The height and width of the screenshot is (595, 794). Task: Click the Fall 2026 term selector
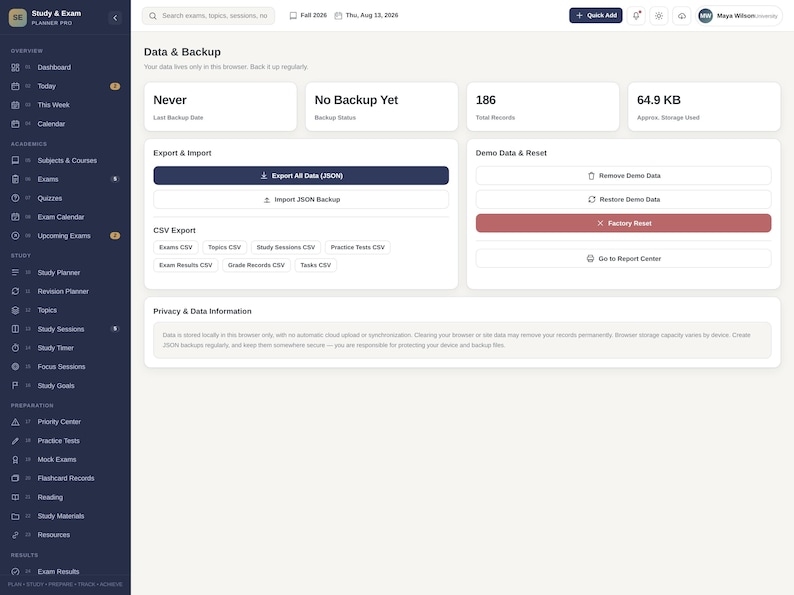308,16
